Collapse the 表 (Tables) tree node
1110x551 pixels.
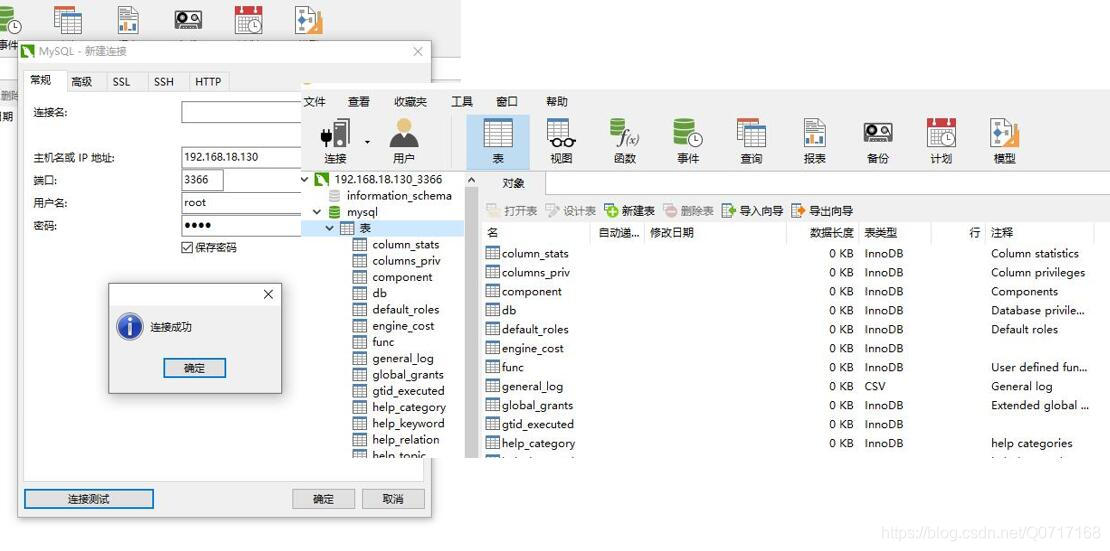coord(330,228)
